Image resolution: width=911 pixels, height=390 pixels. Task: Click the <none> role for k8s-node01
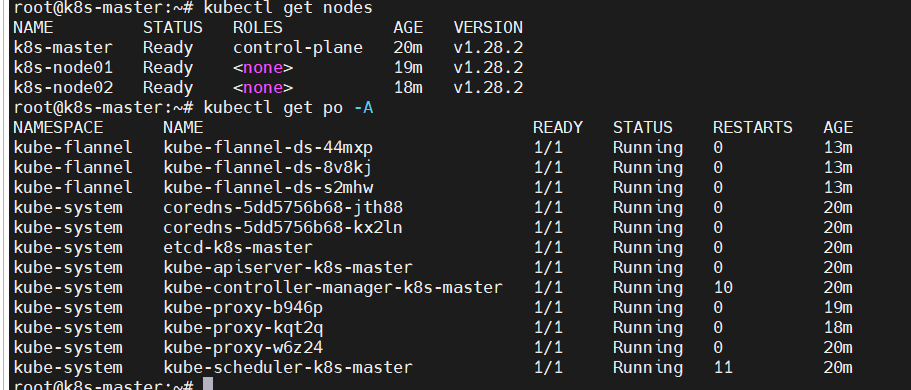(263, 67)
